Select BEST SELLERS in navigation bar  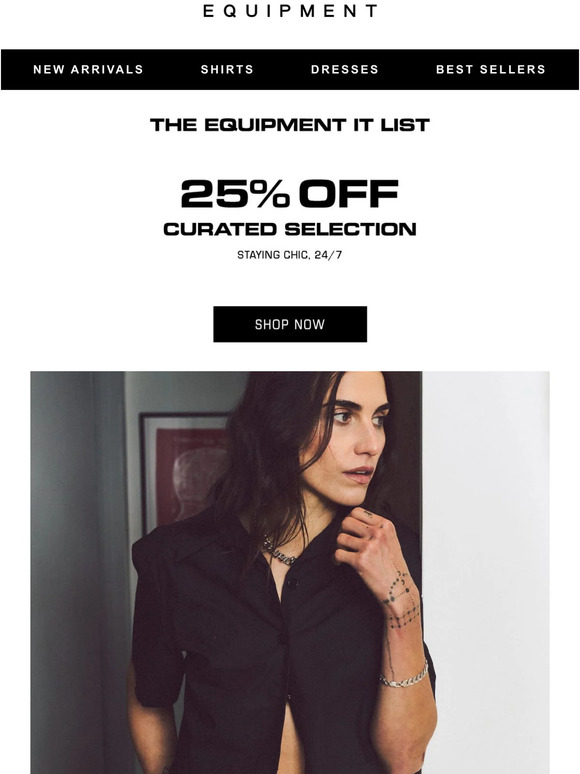click(491, 70)
